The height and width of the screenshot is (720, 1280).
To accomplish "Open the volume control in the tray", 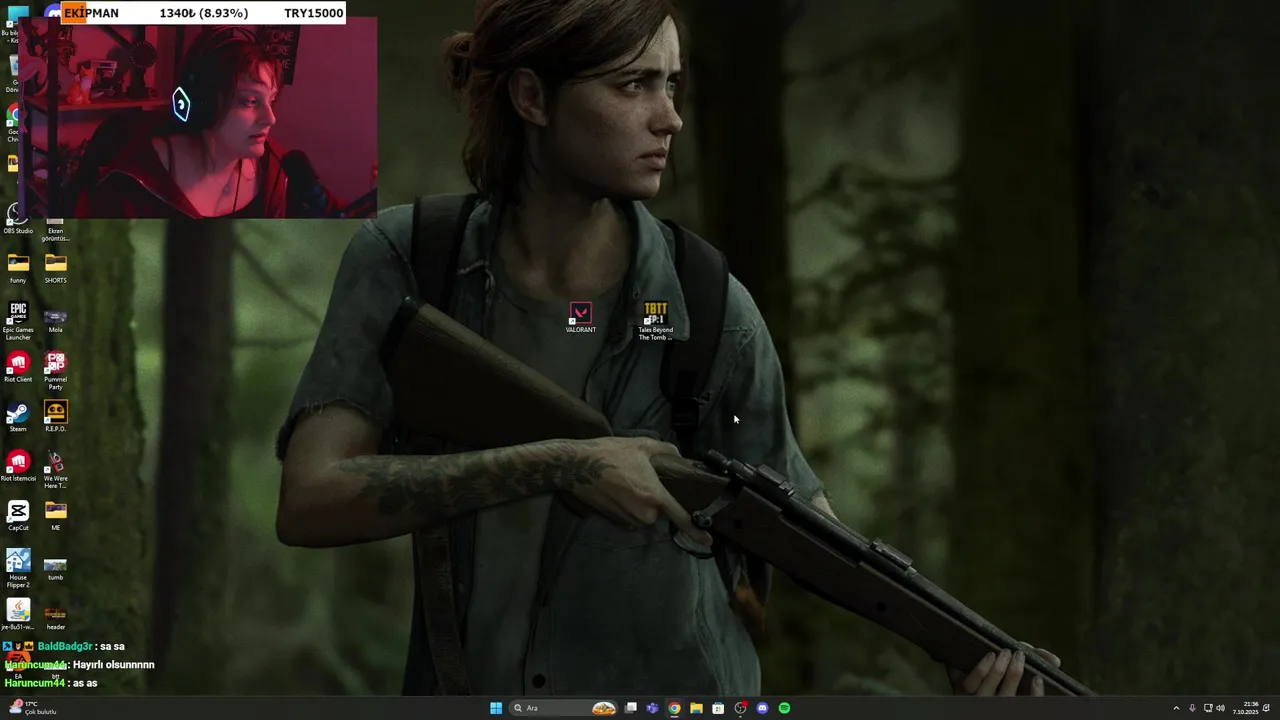I will [1220, 708].
